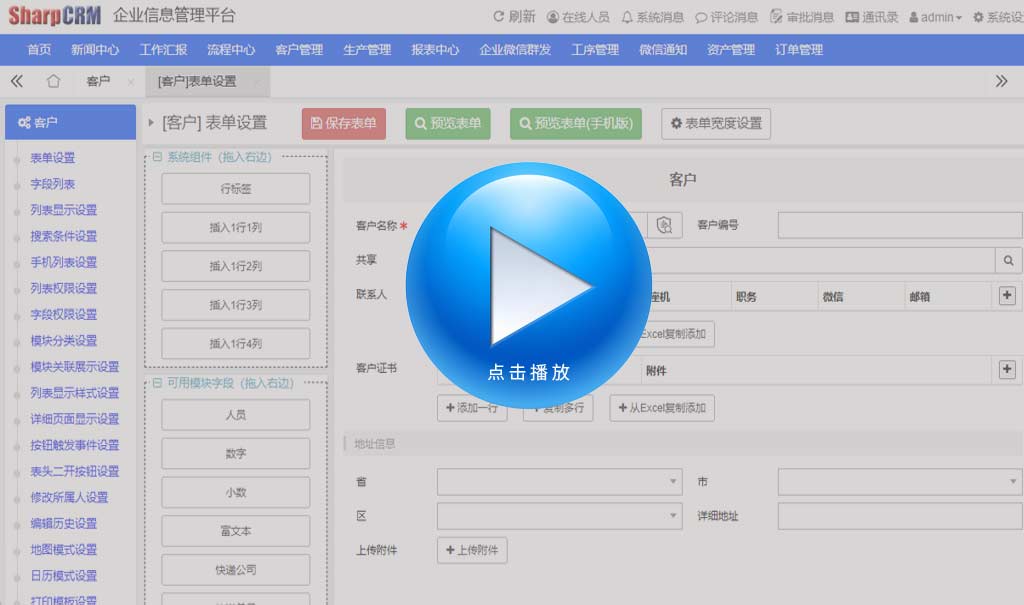Expand the district dropdown
1024x605 pixels.
click(x=560, y=516)
